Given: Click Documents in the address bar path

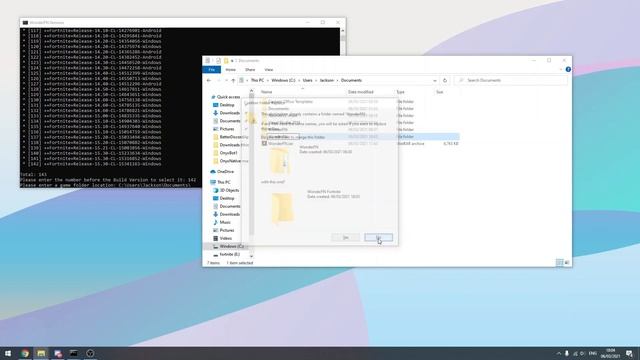Looking at the screenshot, I should pyautogui.click(x=351, y=80).
